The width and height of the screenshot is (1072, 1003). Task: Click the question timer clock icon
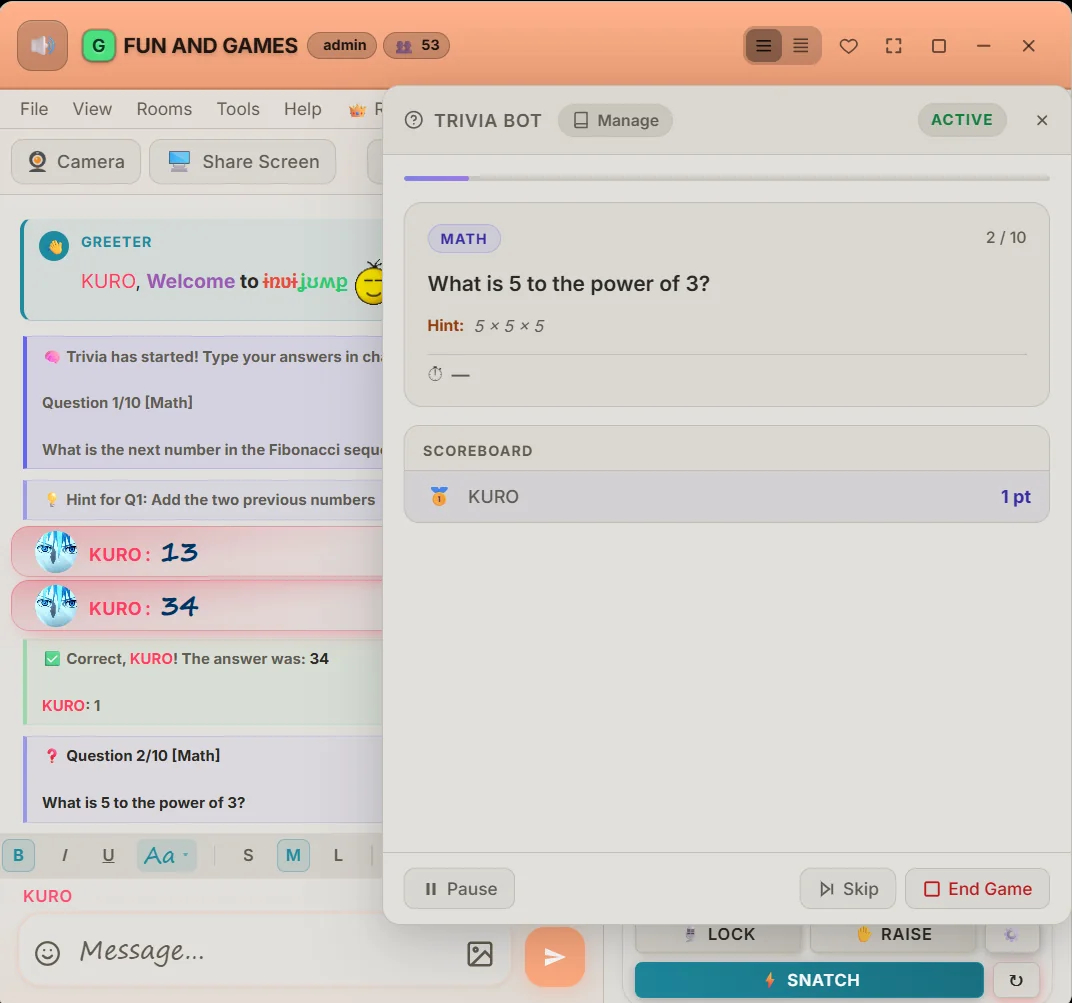point(436,374)
